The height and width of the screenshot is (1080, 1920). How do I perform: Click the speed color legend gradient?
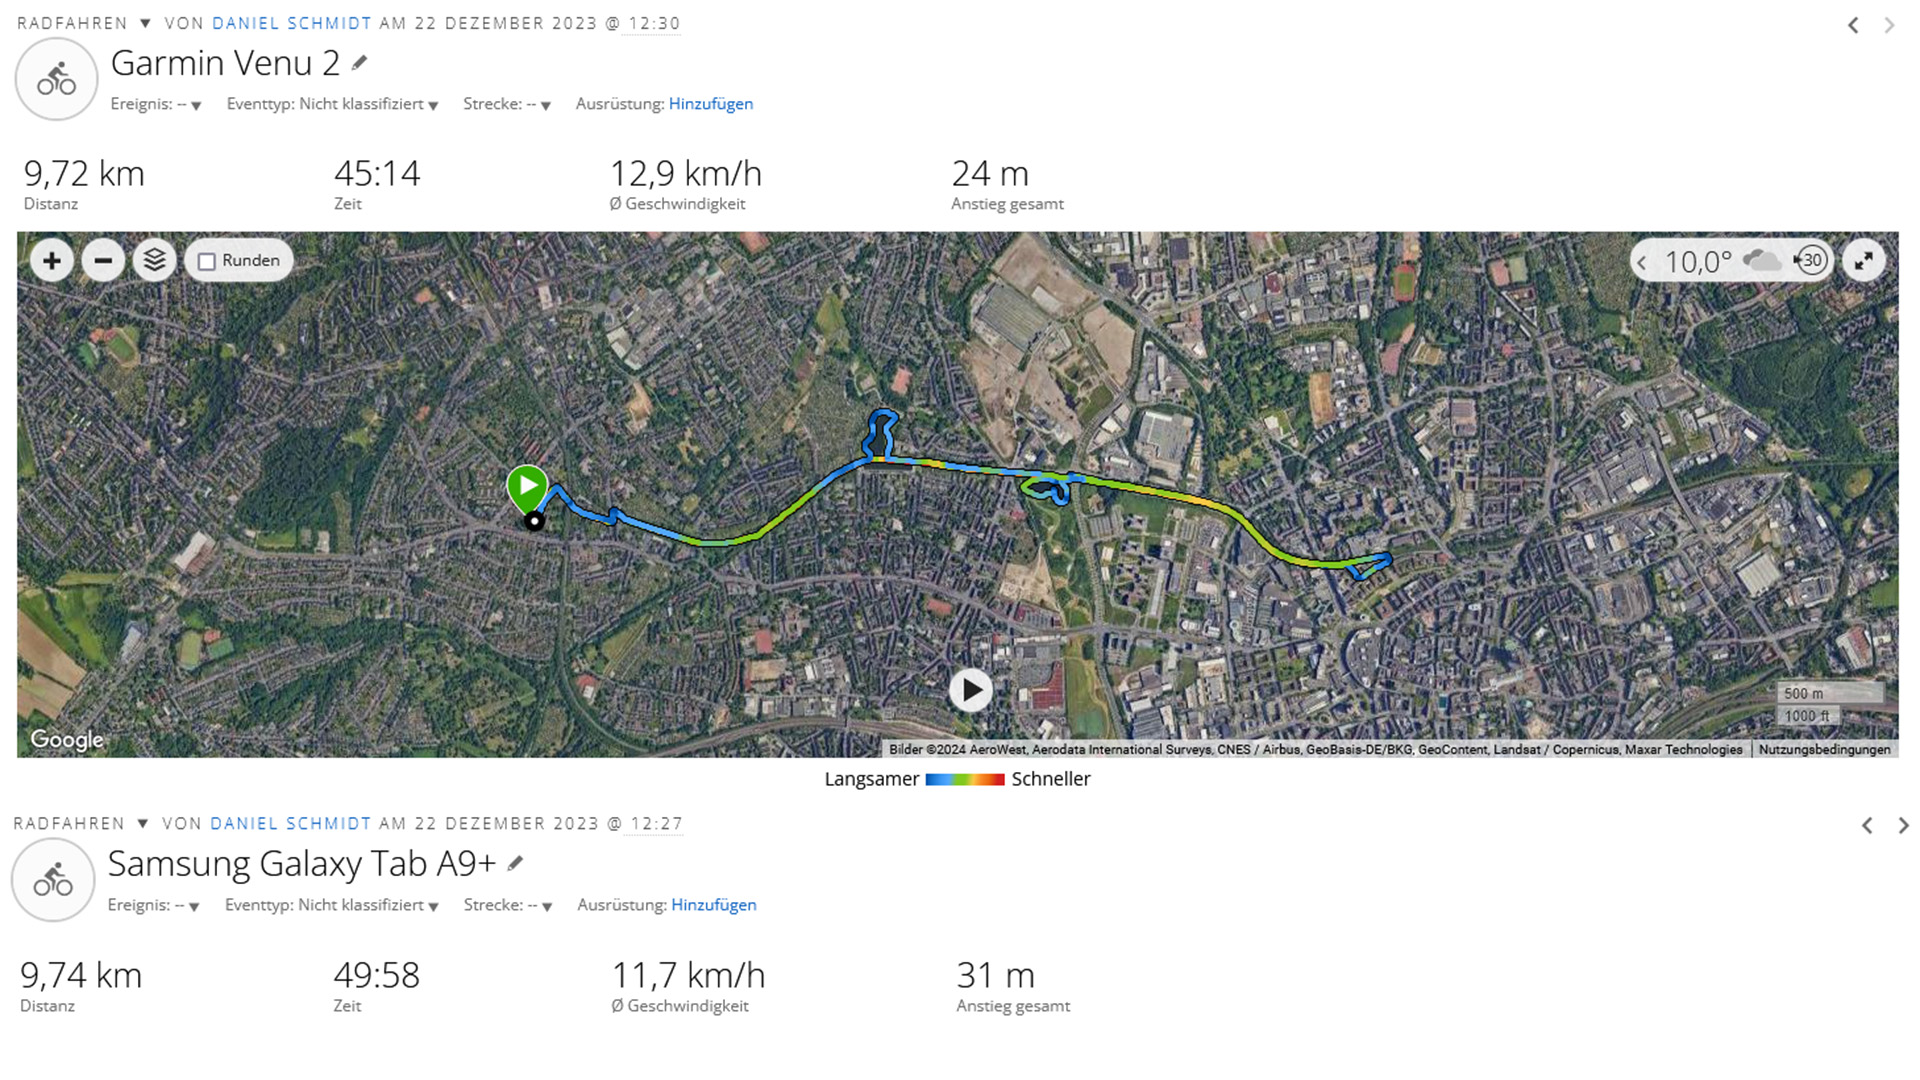965,779
